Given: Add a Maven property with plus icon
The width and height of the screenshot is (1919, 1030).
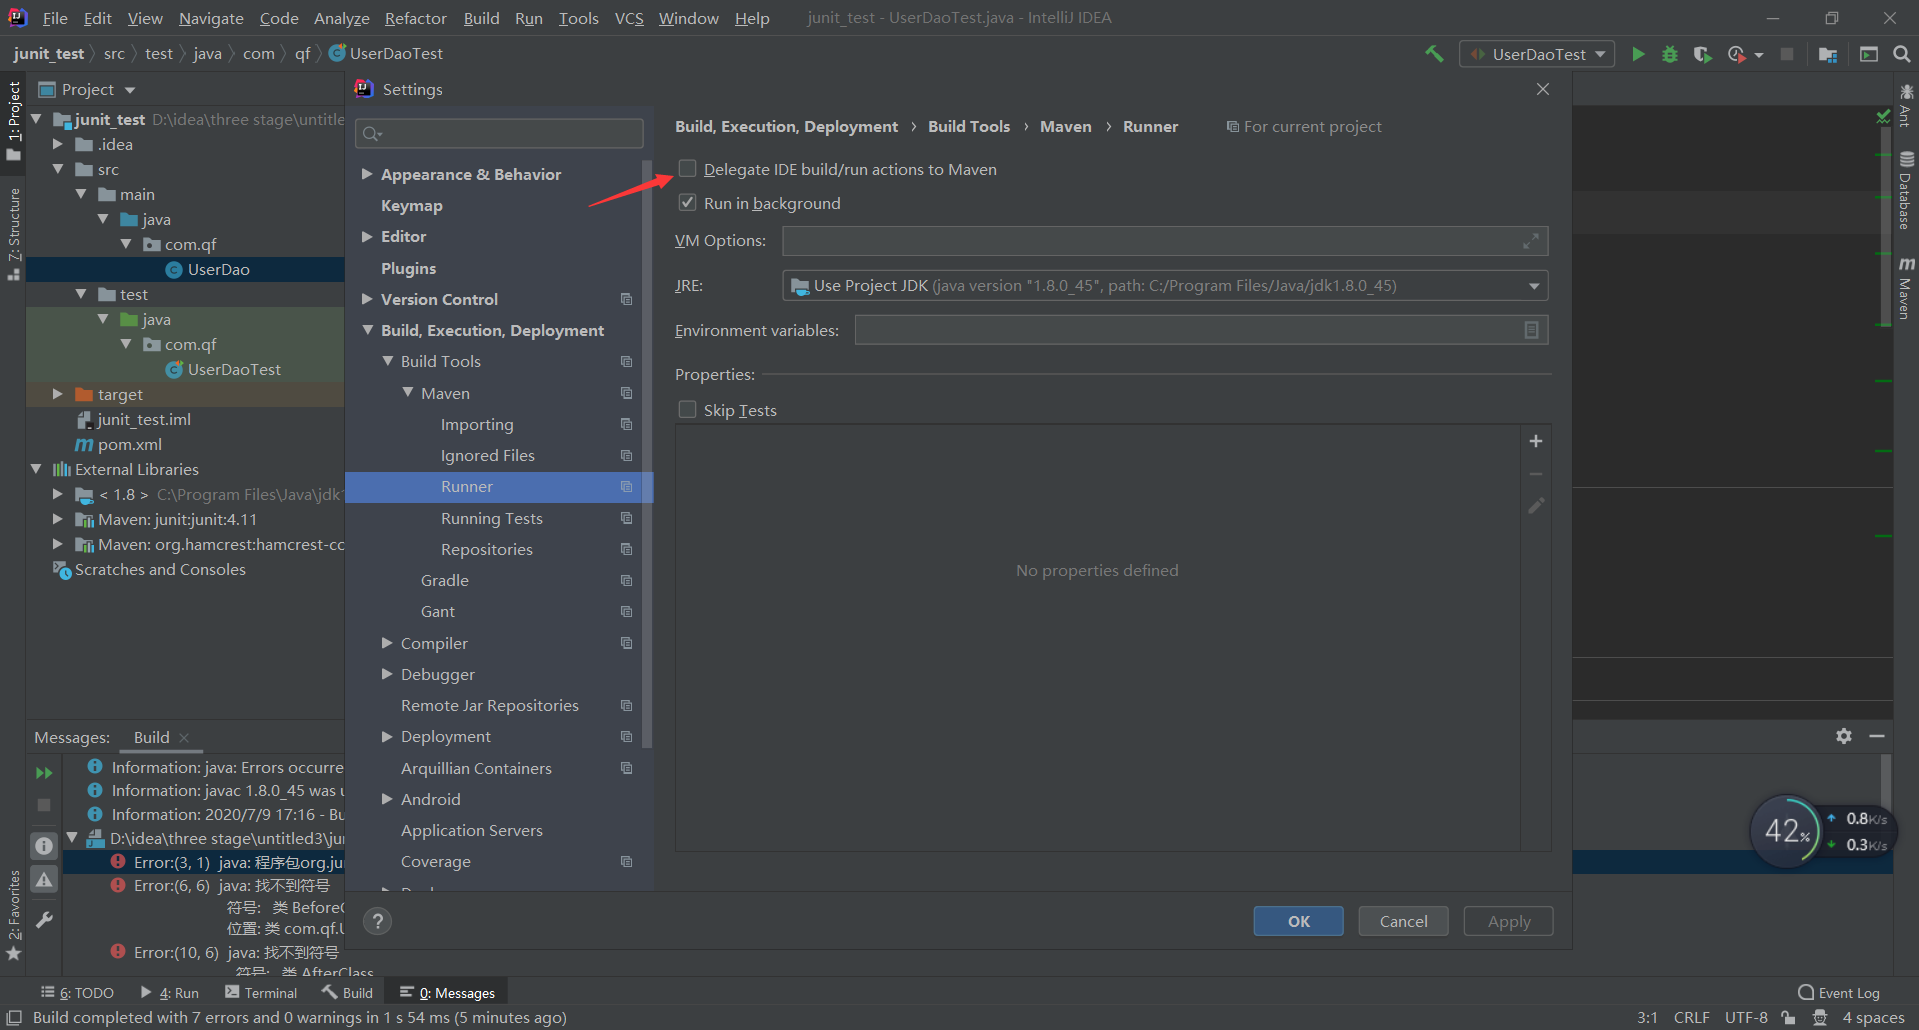Looking at the screenshot, I should tap(1536, 441).
